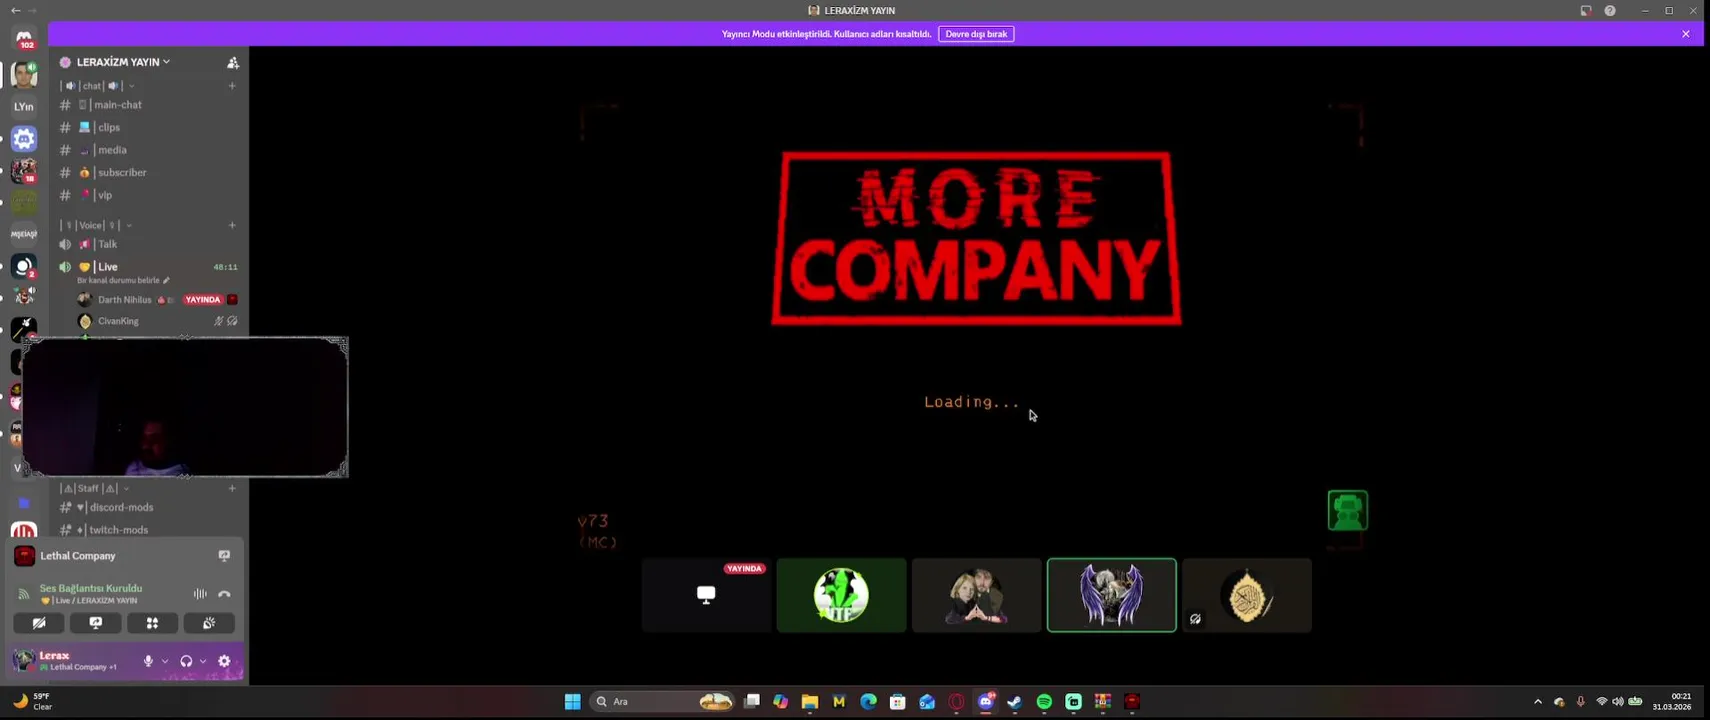Open user settings gear
This screenshot has width=1710, height=720.
[224, 661]
